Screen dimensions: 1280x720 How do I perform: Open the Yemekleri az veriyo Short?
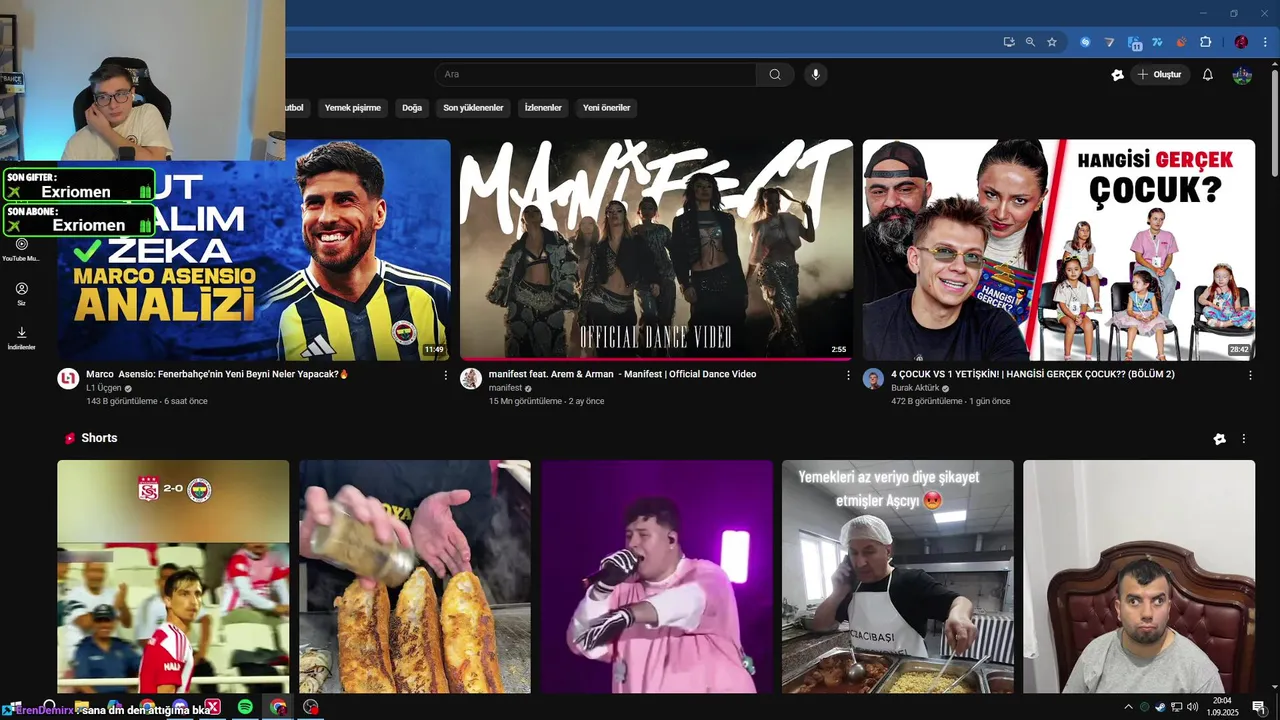[x=898, y=576]
